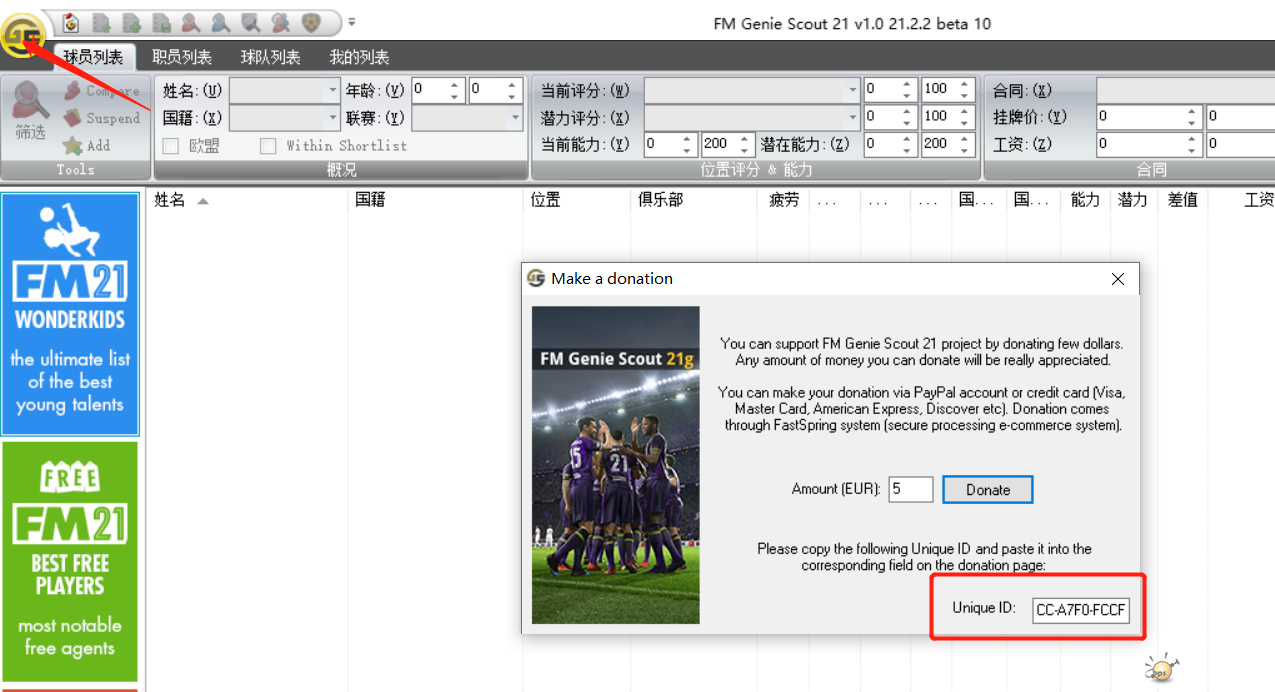This screenshot has width=1275, height=692.
Task: Open the FM21 Wonderkids banner
Action: pos(70,314)
